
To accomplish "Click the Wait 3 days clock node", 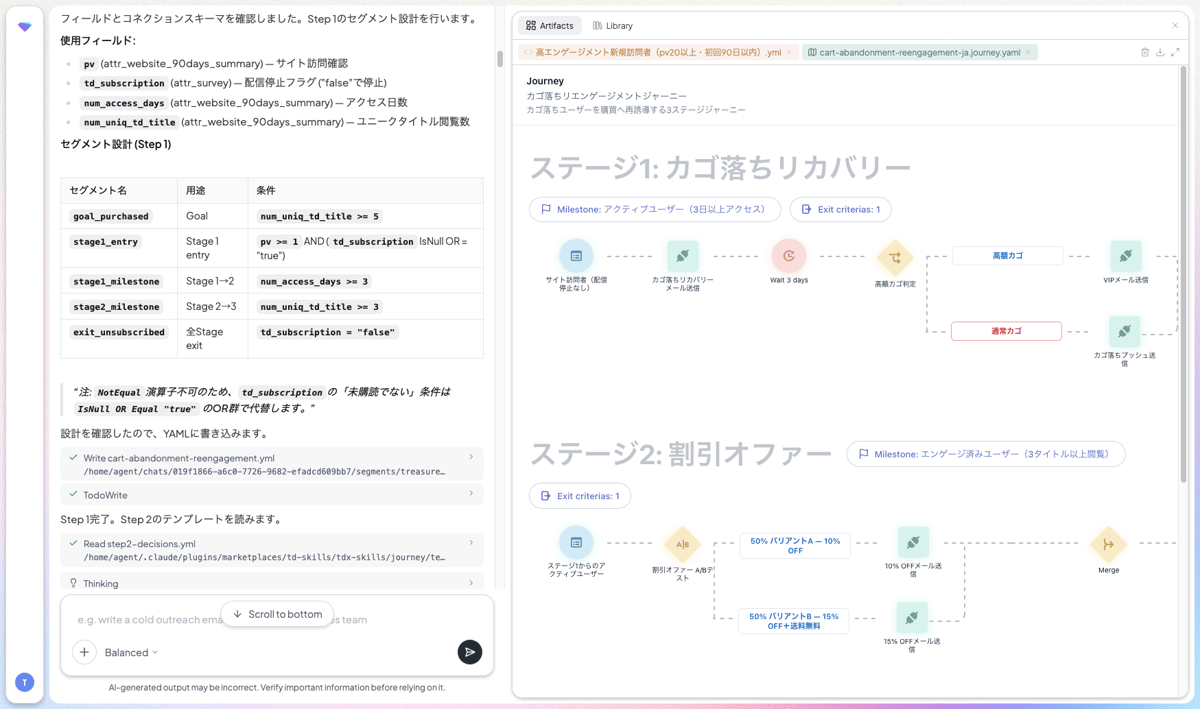I will coord(788,256).
